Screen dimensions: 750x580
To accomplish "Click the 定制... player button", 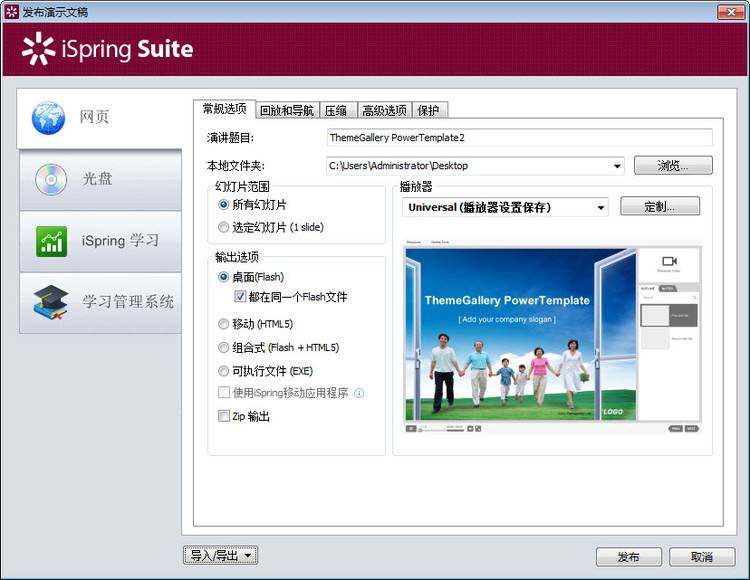I will [660, 207].
